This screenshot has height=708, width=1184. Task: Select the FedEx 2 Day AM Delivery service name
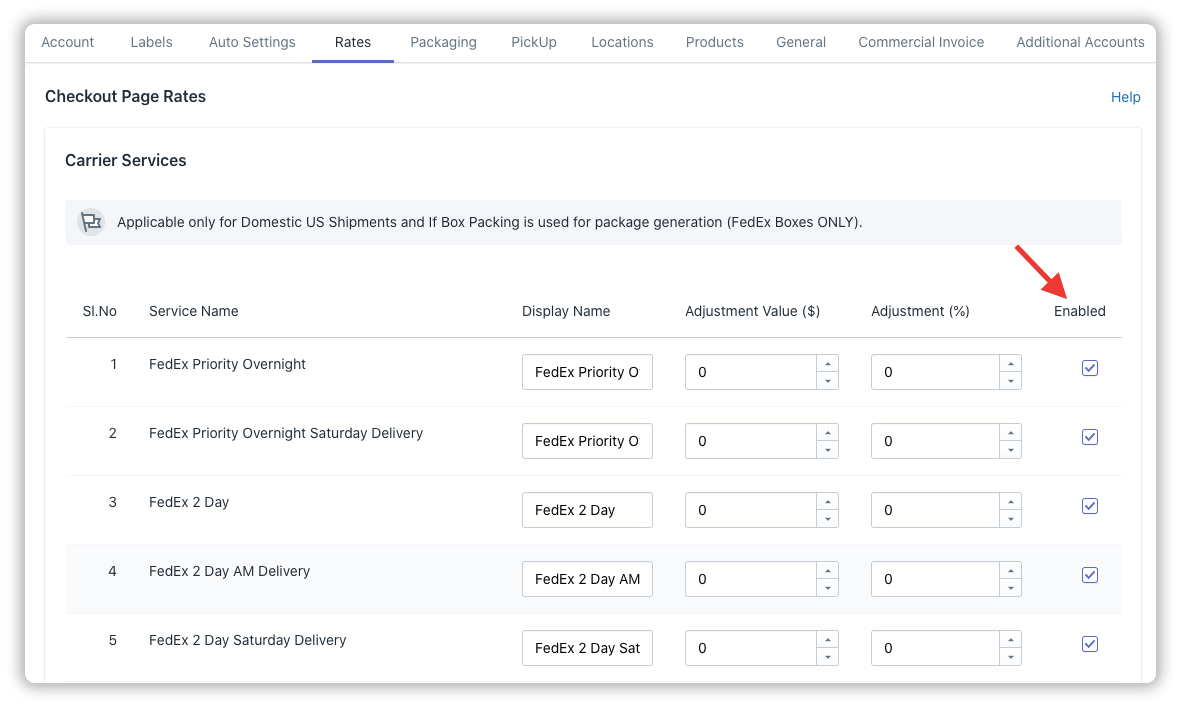pyautogui.click(x=230, y=571)
